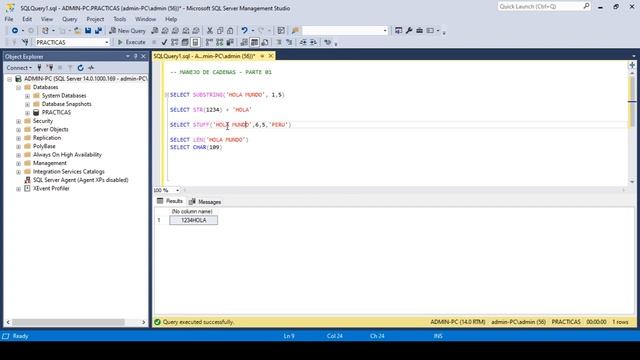
Task: Click Quick Launch search magnifier icon
Action: [586, 6]
